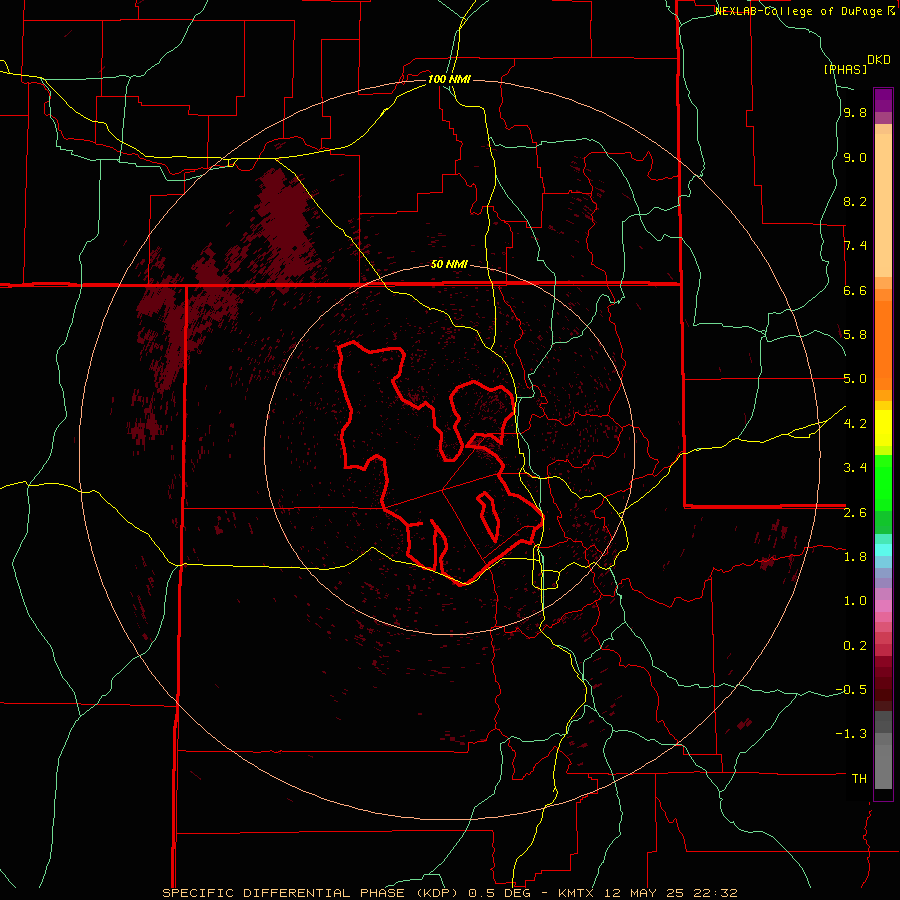Click the 100 NMI range ring label

pos(449,79)
